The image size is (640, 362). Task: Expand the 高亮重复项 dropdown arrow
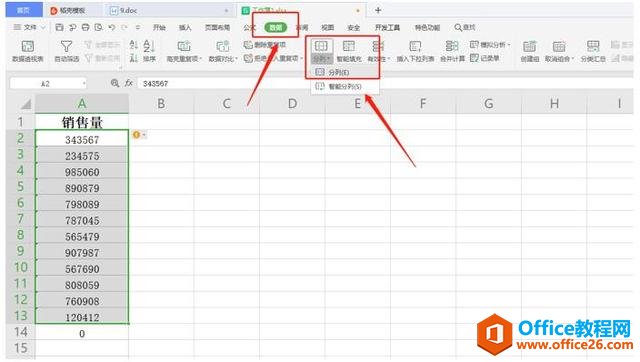(200, 59)
